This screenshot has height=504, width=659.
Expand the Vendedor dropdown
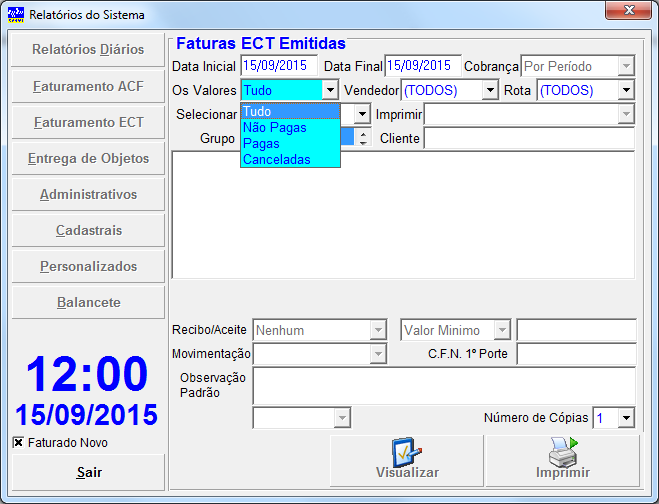(x=490, y=90)
